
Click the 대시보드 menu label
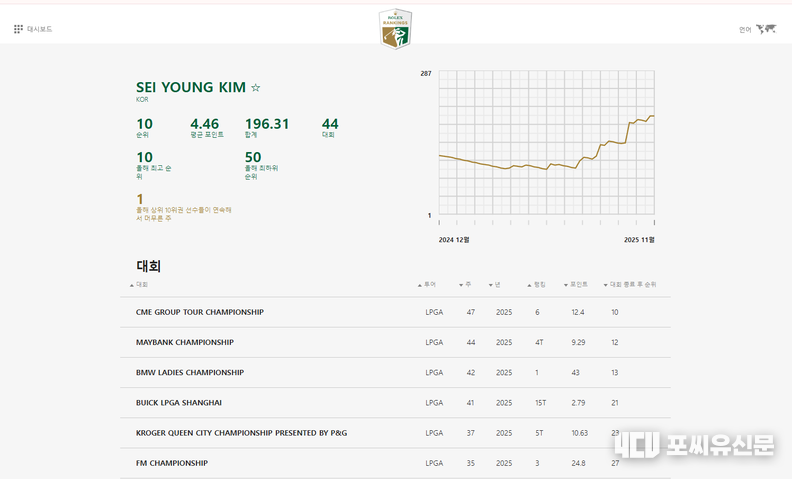[40, 29]
